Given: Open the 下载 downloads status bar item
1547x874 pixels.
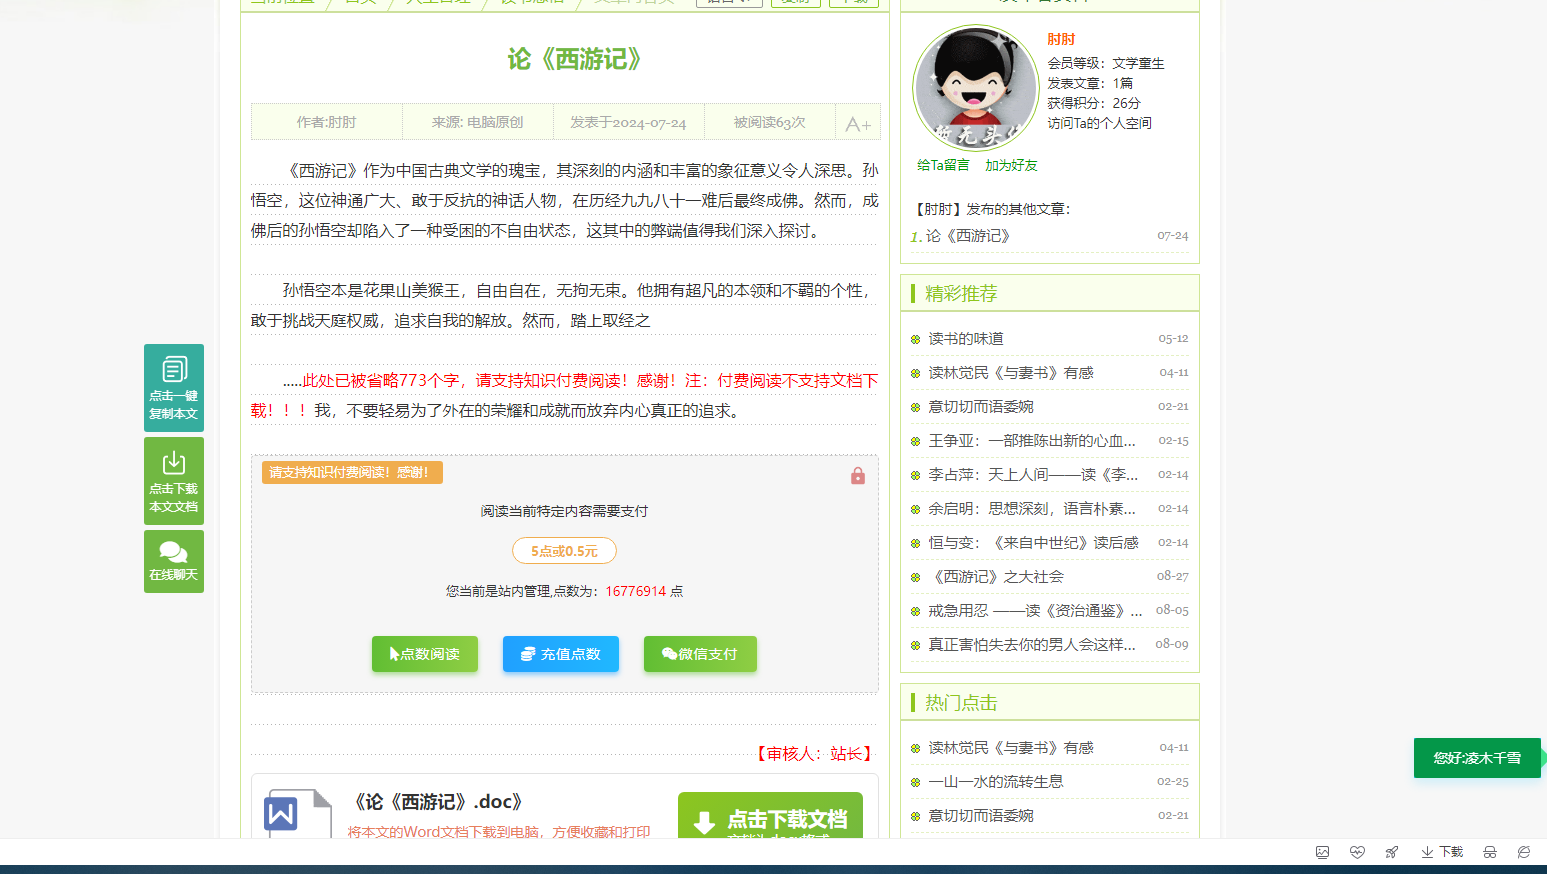Looking at the screenshot, I should click(x=1442, y=852).
